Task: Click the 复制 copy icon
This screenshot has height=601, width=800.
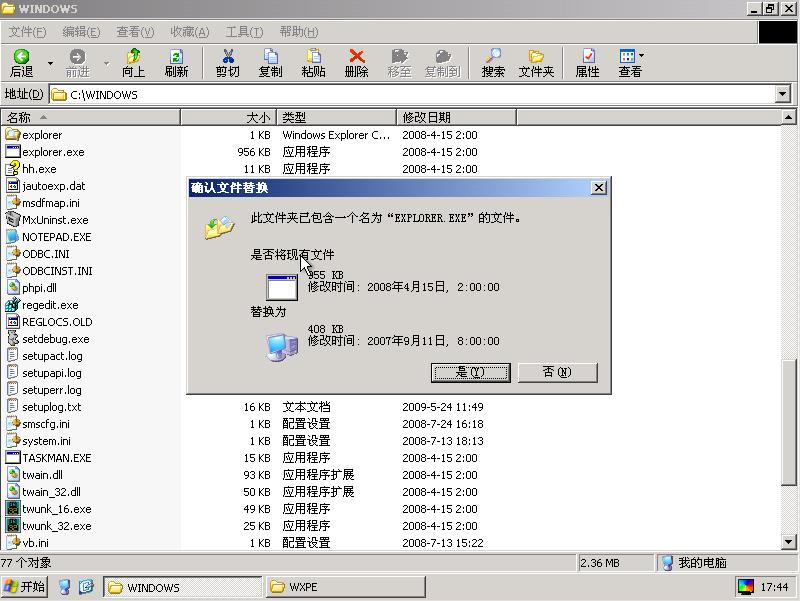Action: [x=270, y=56]
